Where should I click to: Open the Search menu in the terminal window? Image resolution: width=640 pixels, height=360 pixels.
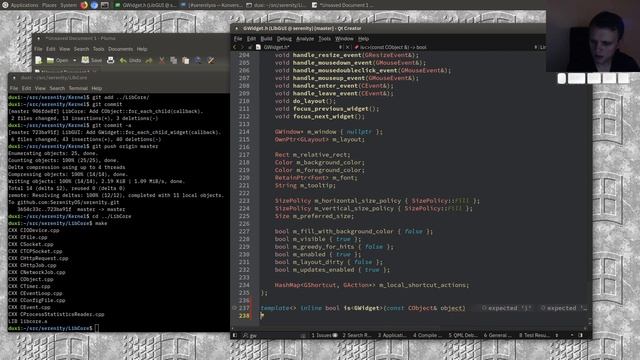[57, 88]
